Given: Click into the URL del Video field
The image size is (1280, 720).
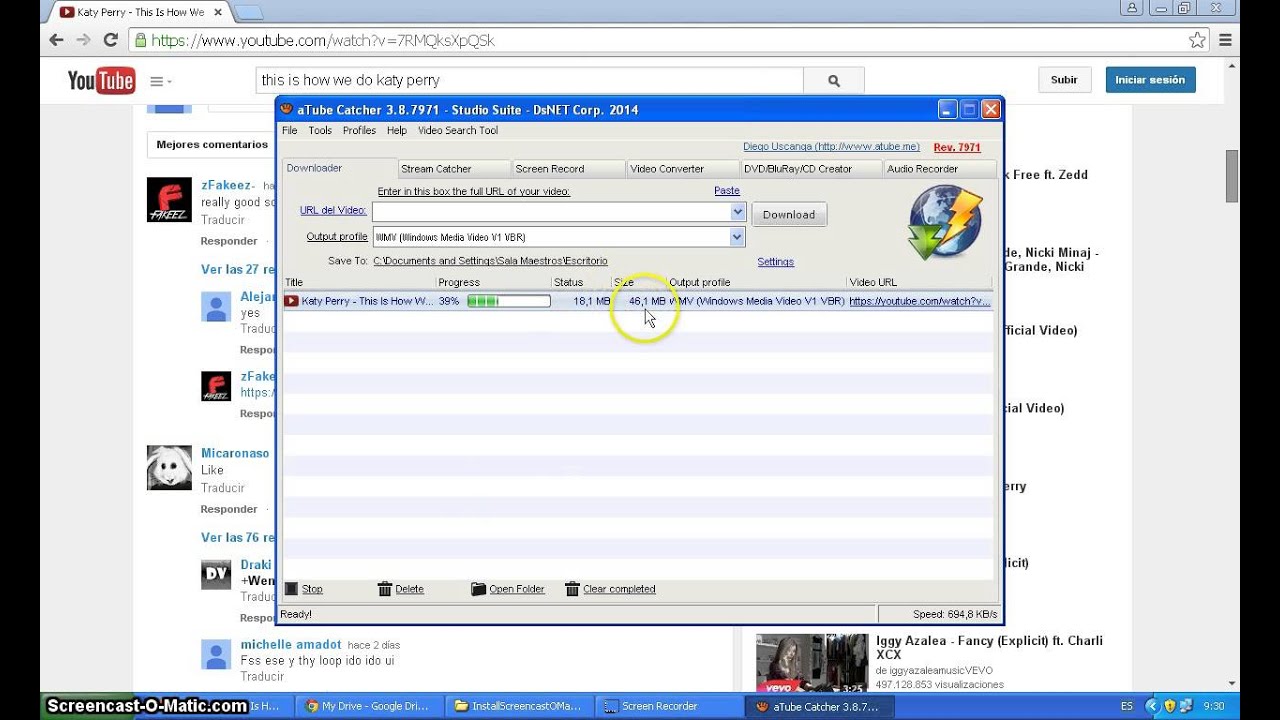Looking at the screenshot, I should [x=551, y=212].
